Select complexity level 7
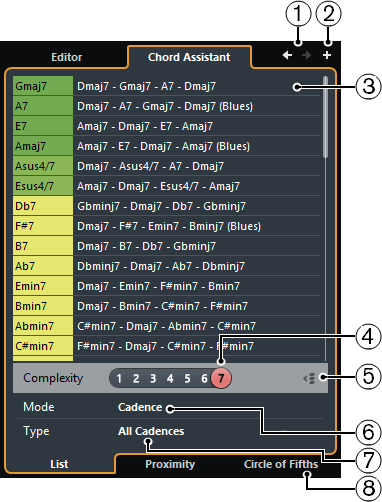 tap(221, 378)
